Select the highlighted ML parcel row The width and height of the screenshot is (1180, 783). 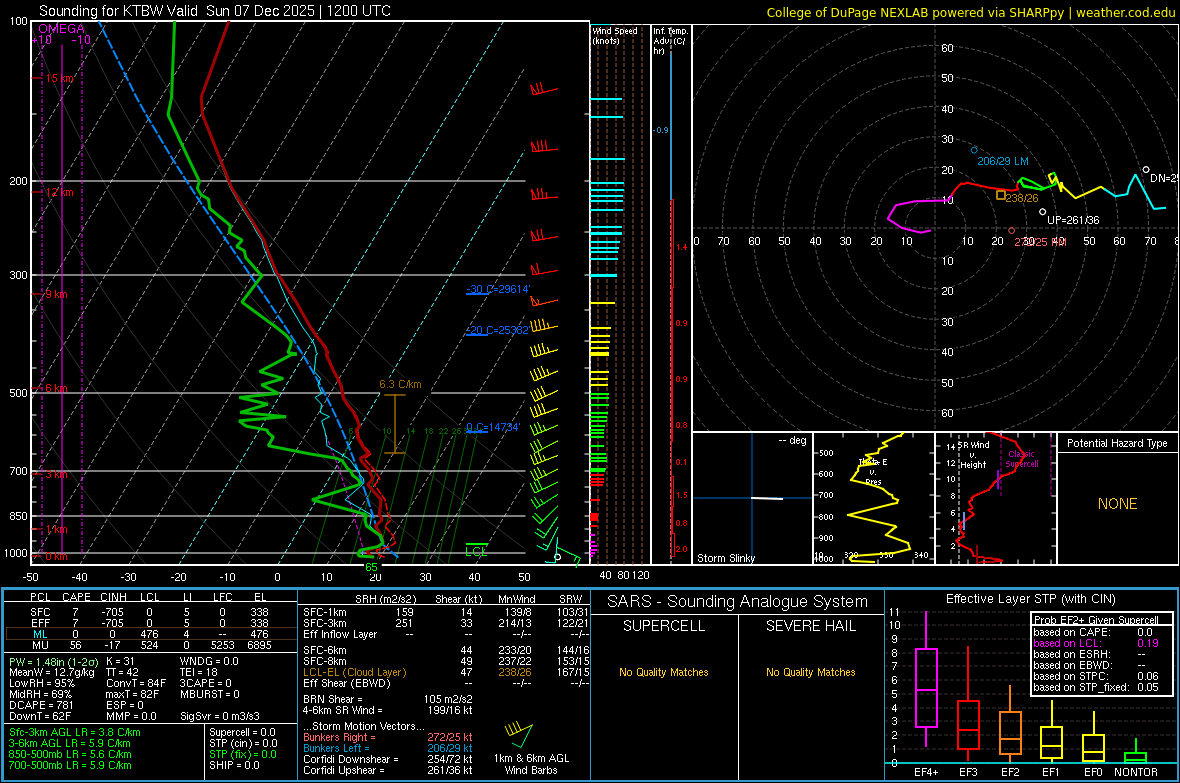pos(149,634)
